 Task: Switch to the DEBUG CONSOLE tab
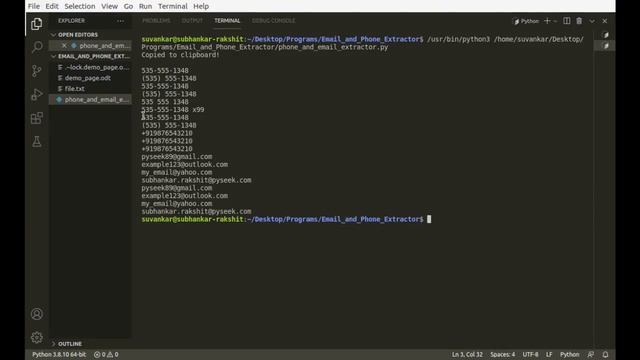tap(273, 21)
